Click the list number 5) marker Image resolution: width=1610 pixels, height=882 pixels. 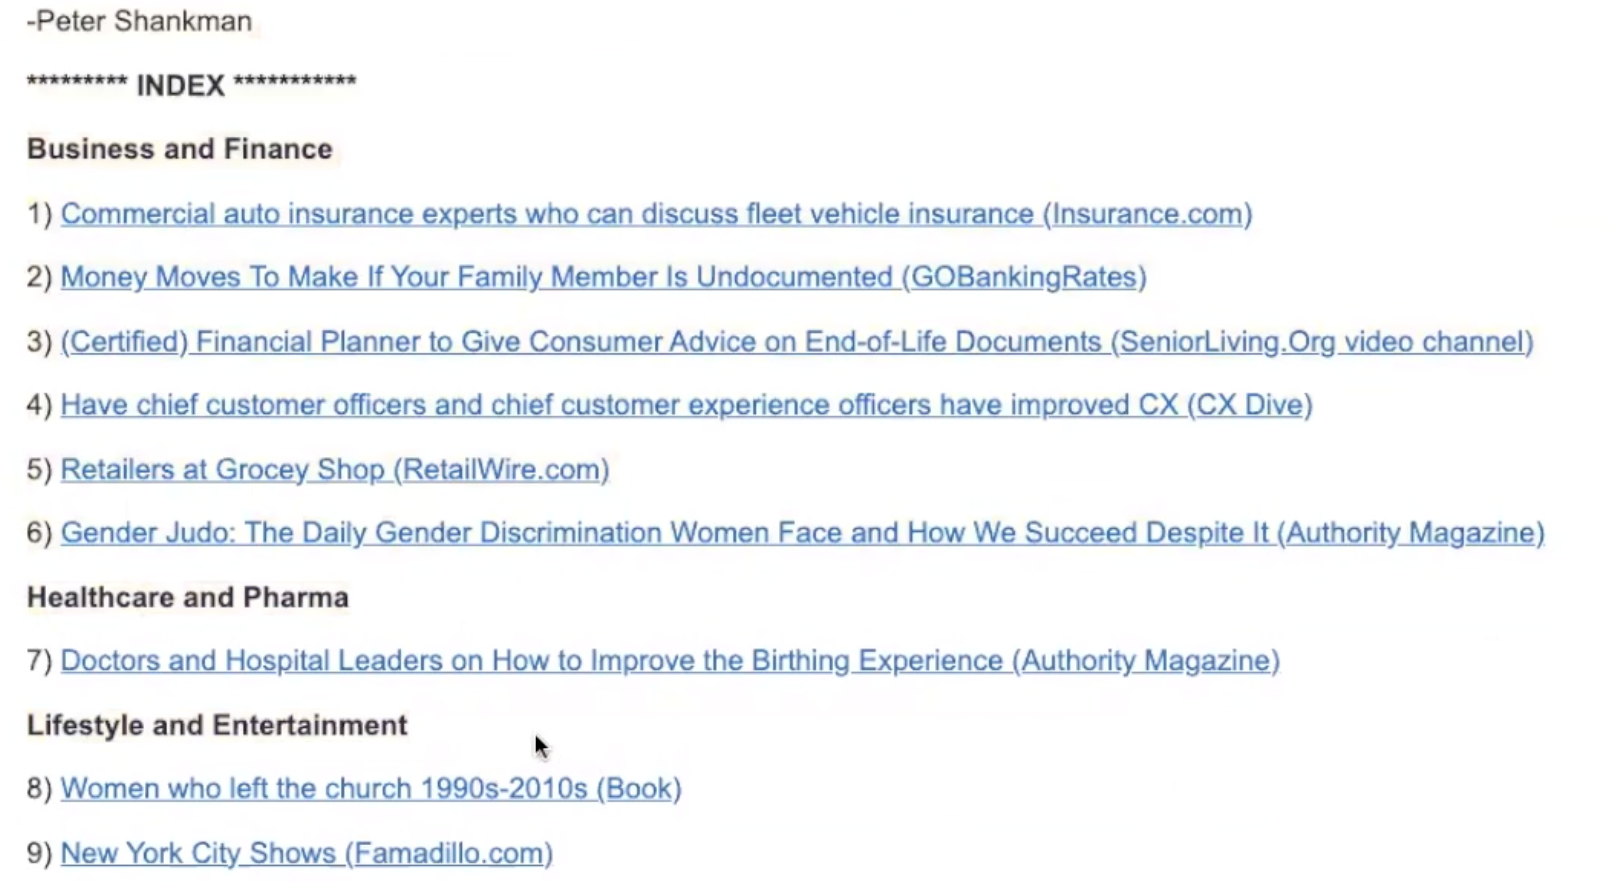pyautogui.click(x=39, y=470)
